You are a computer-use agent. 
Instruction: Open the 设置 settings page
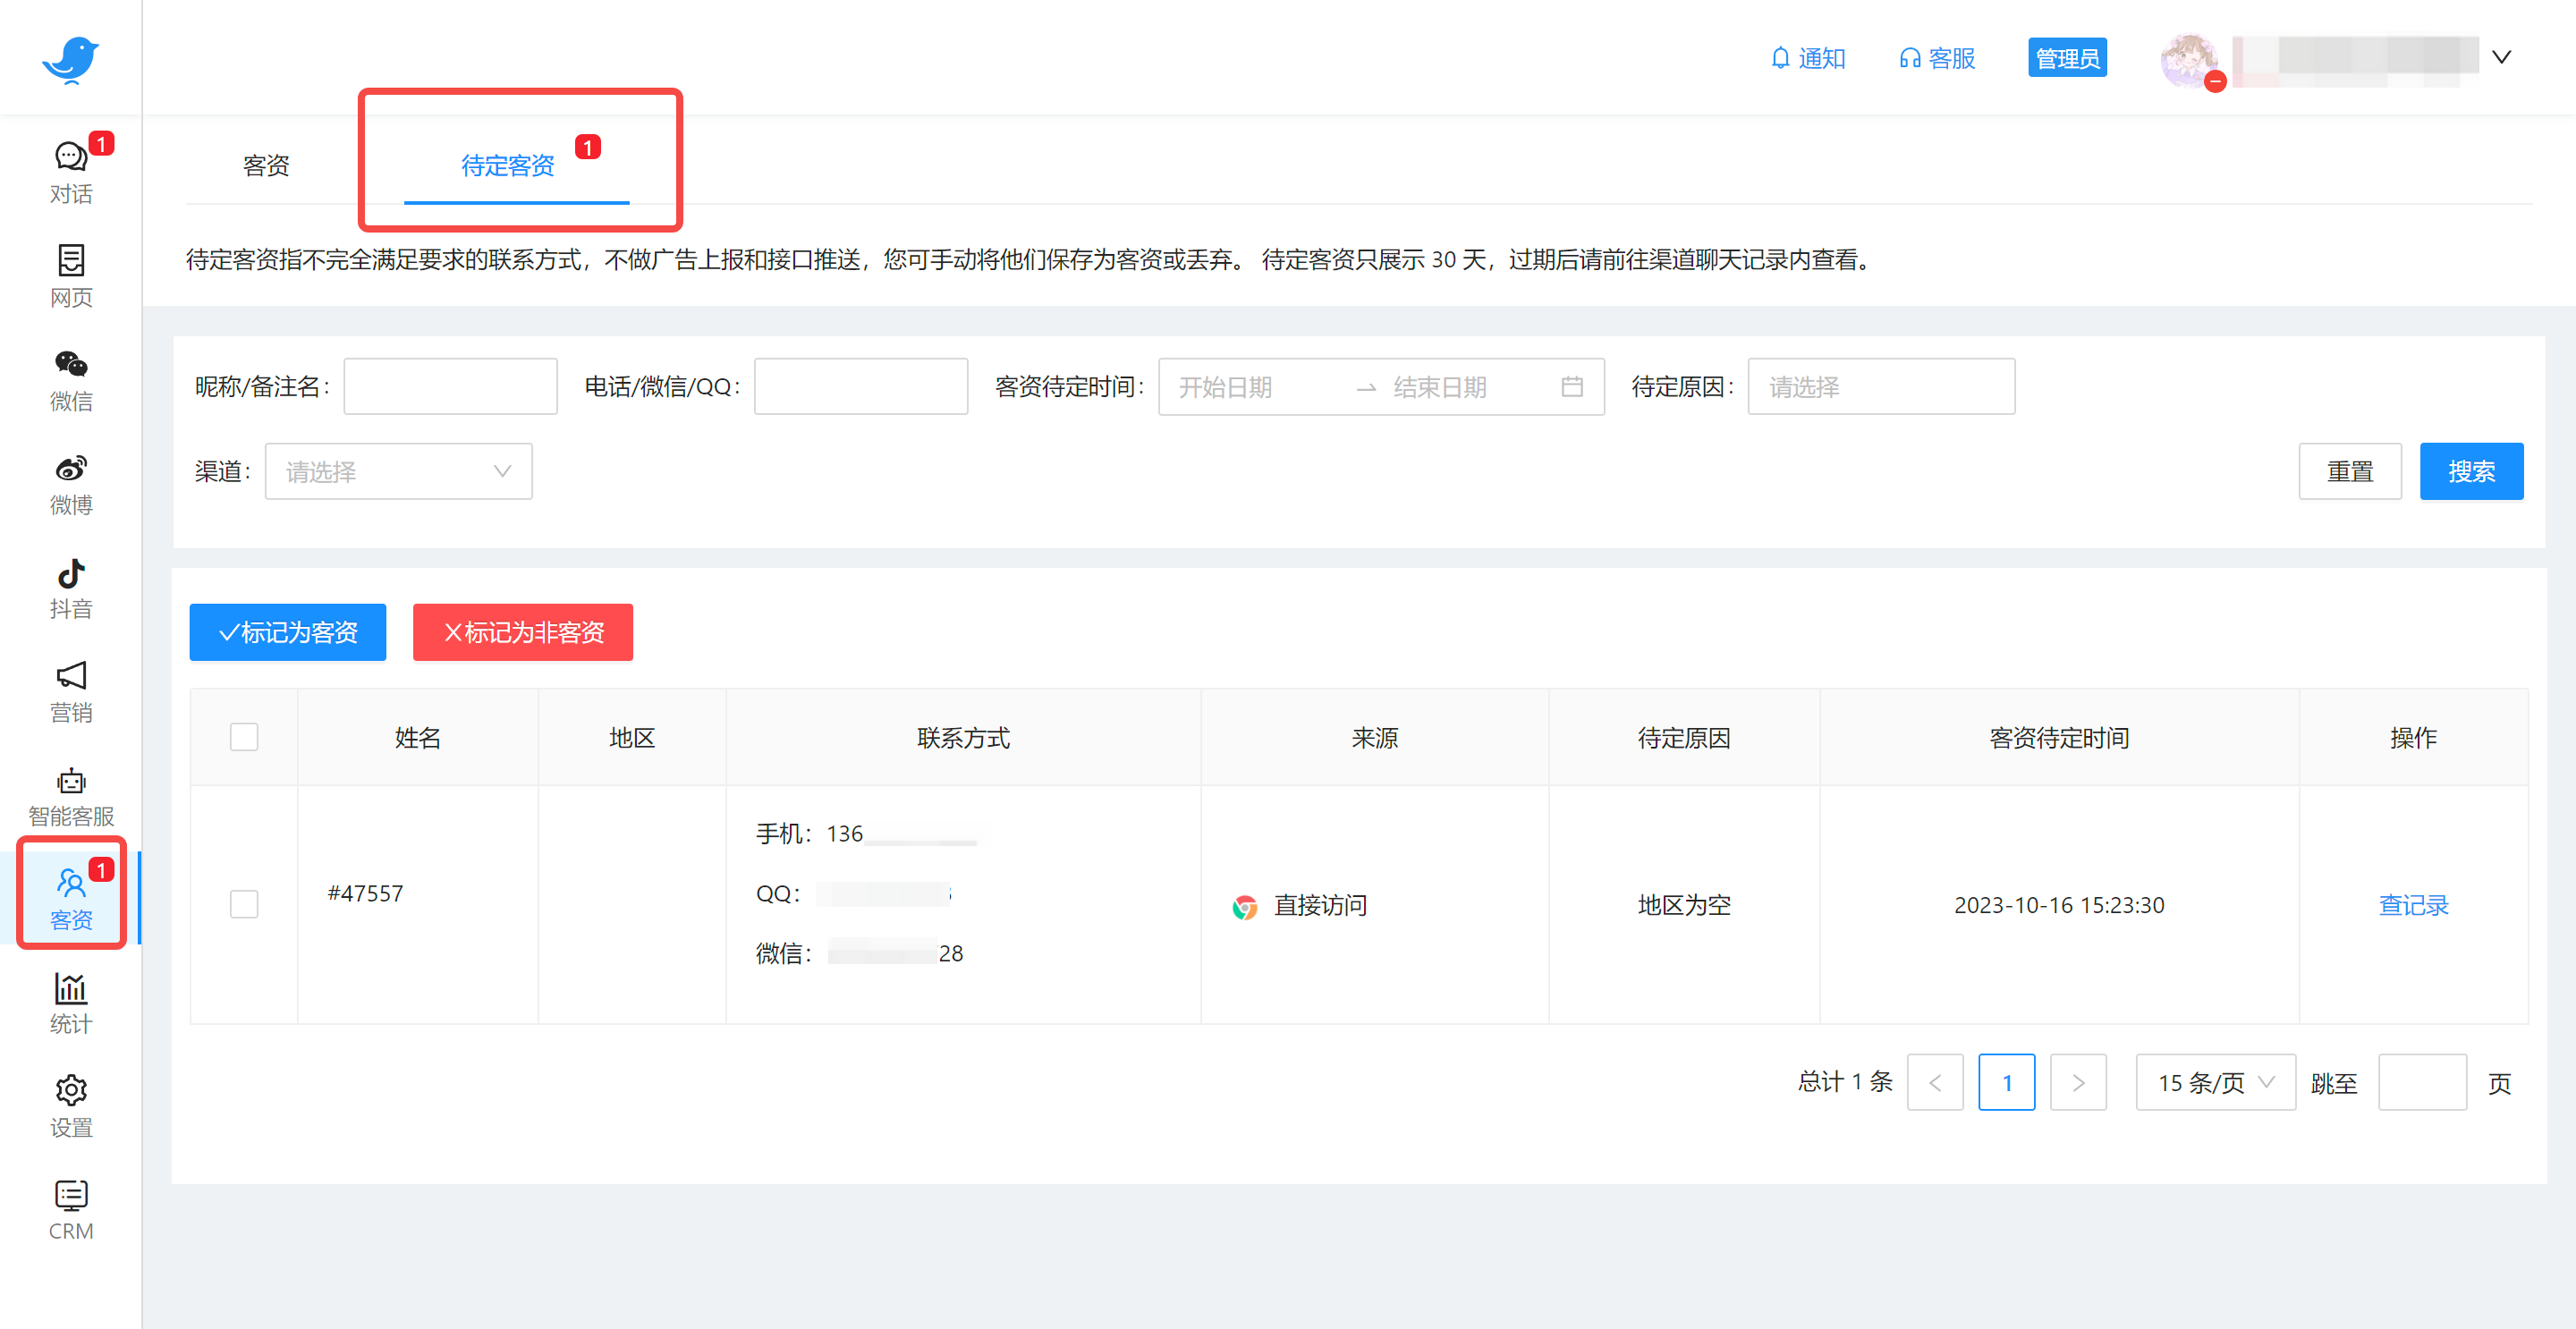pos(70,1105)
